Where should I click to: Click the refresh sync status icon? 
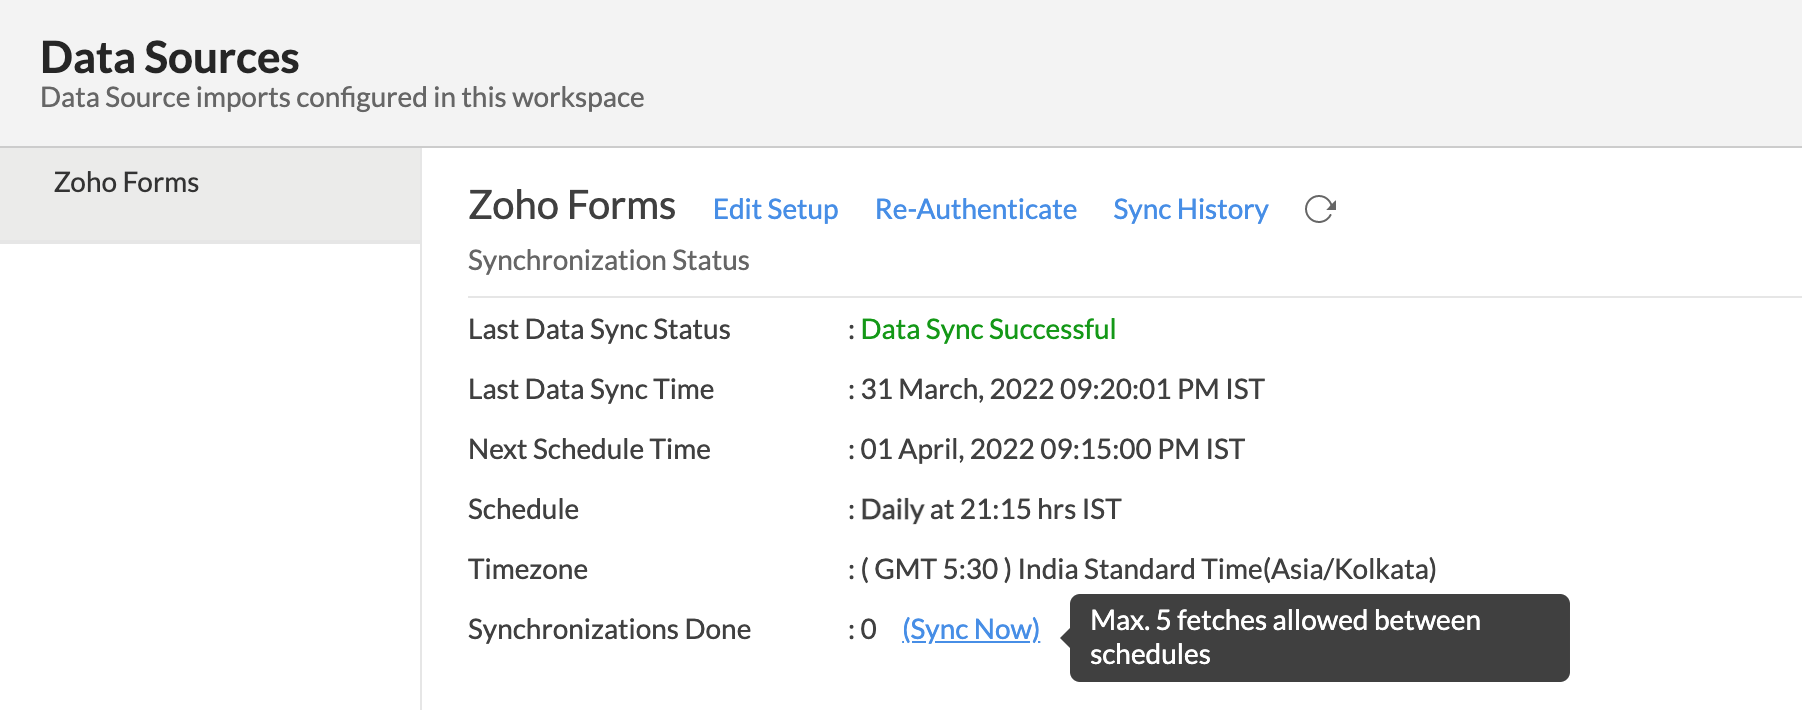[1320, 209]
